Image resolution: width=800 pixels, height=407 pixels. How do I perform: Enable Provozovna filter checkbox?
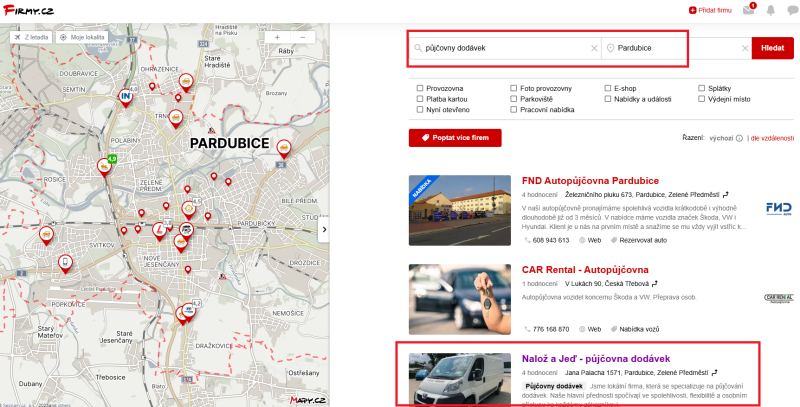tap(420, 88)
